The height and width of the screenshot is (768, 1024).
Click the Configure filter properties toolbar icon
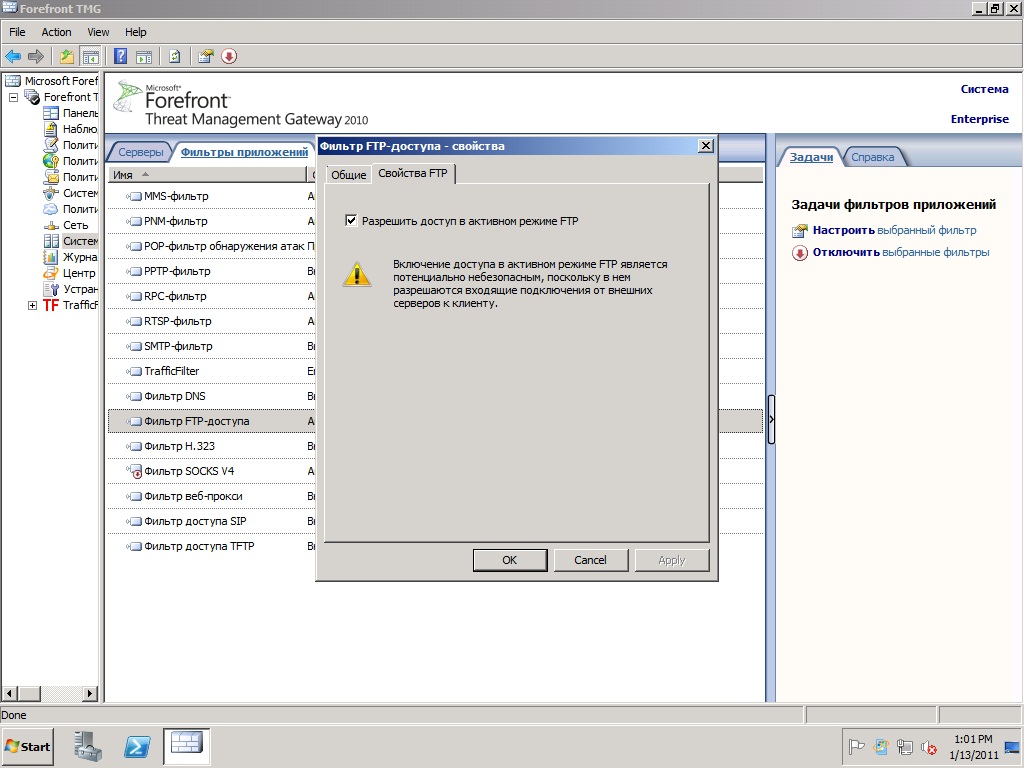pos(206,57)
